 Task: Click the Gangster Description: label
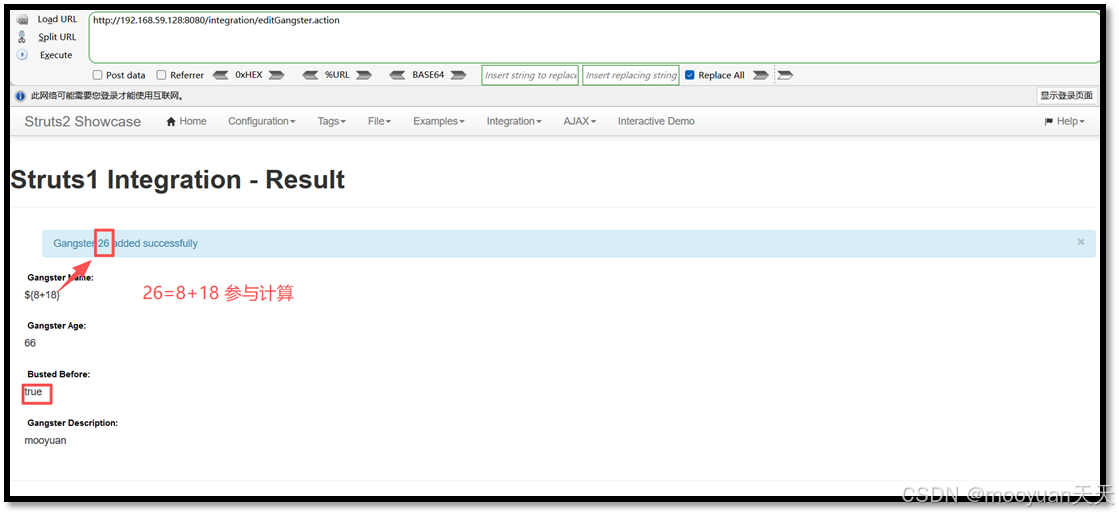click(x=73, y=423)
